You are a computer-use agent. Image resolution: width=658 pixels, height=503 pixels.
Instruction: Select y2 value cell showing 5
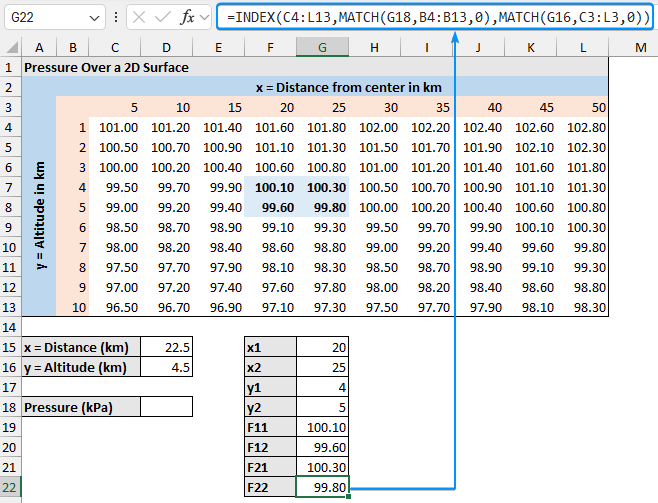point(322,407)
